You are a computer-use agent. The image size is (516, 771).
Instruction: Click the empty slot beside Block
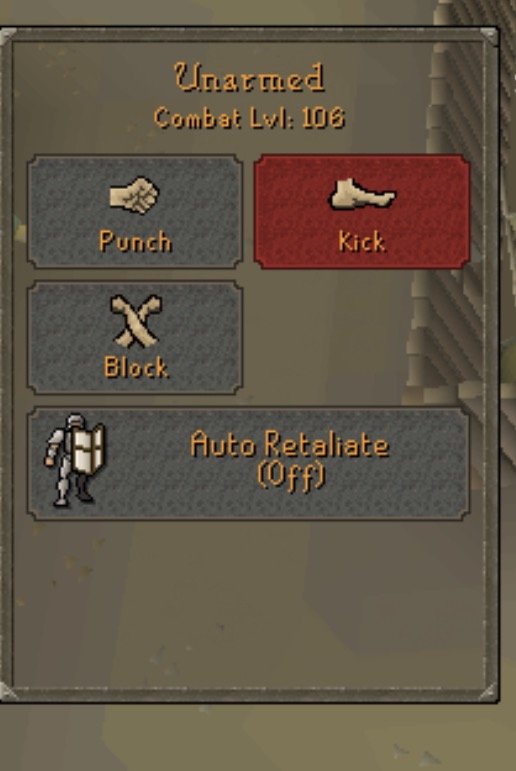[362, 338]
